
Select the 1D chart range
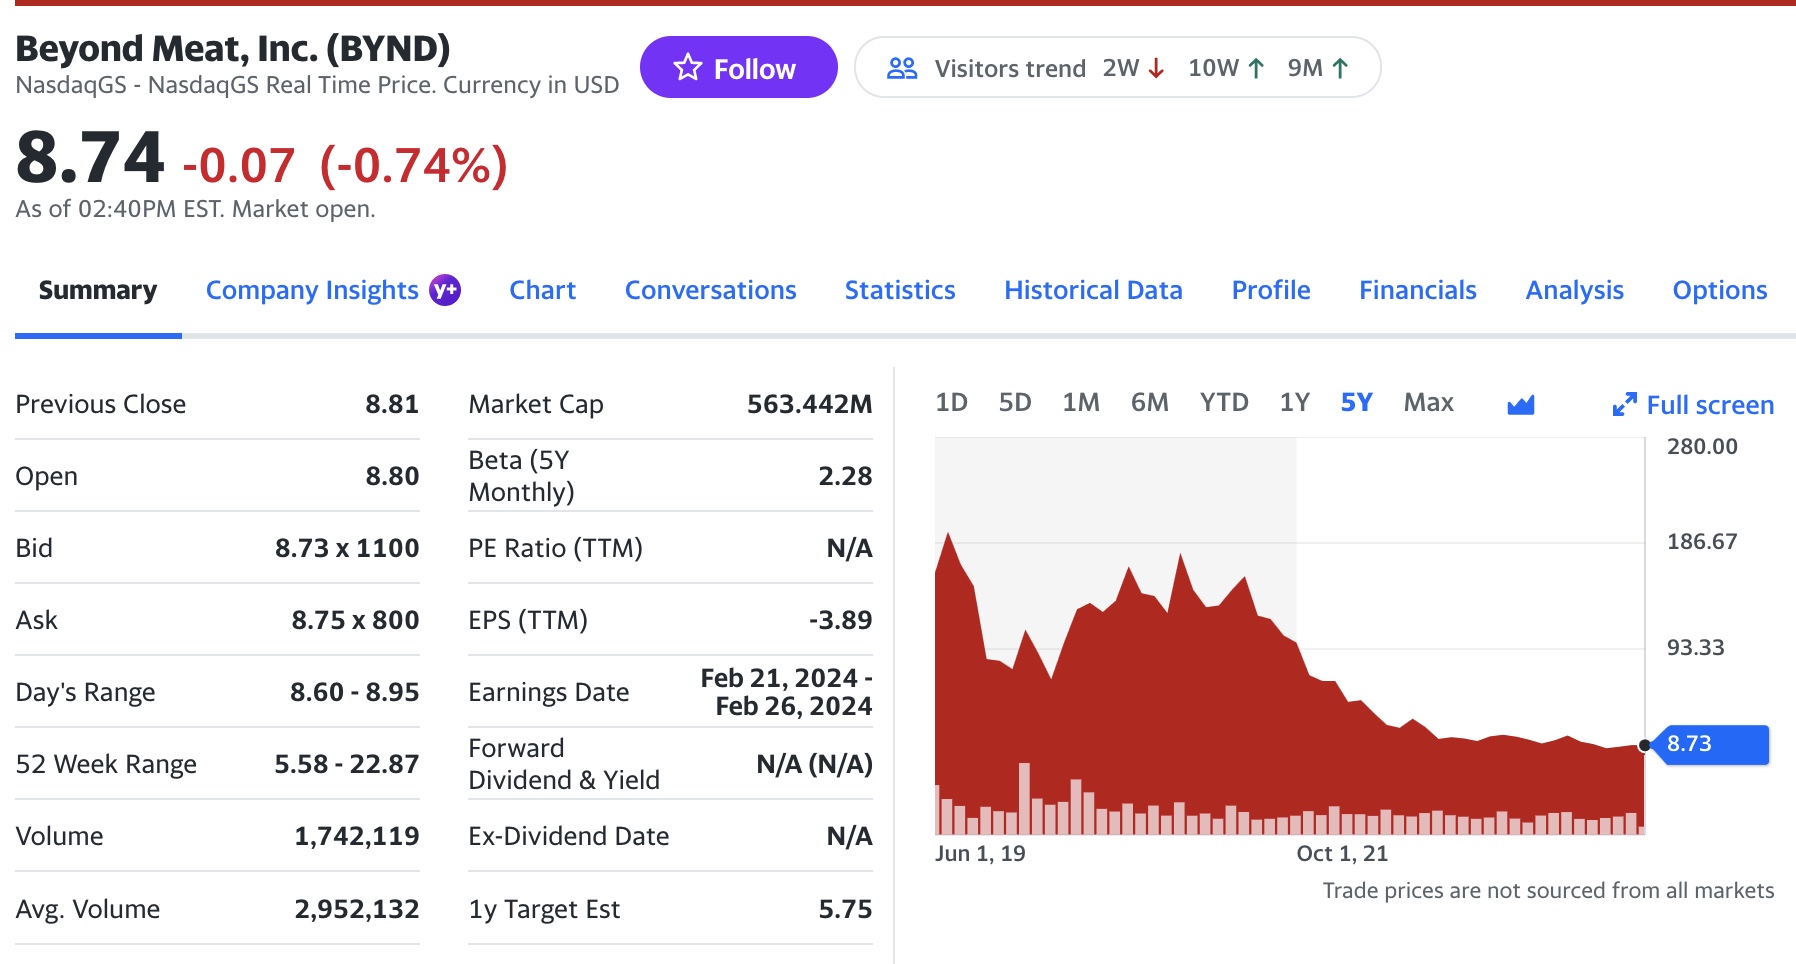pos(951,403)
